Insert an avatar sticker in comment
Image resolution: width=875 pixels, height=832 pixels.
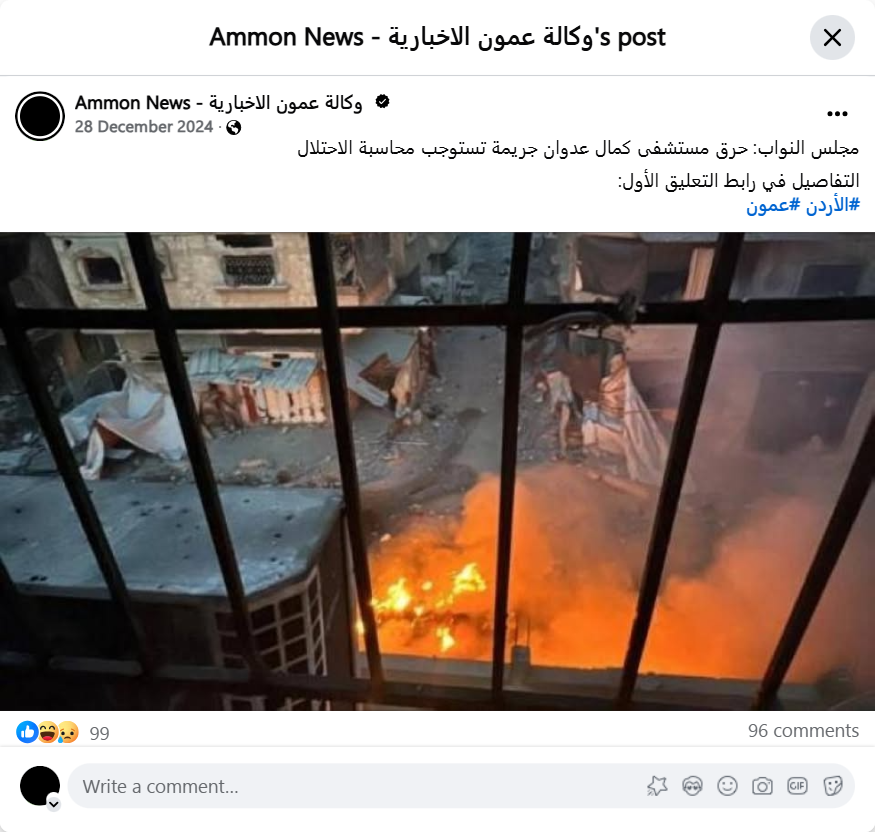[x=692, y=786]
